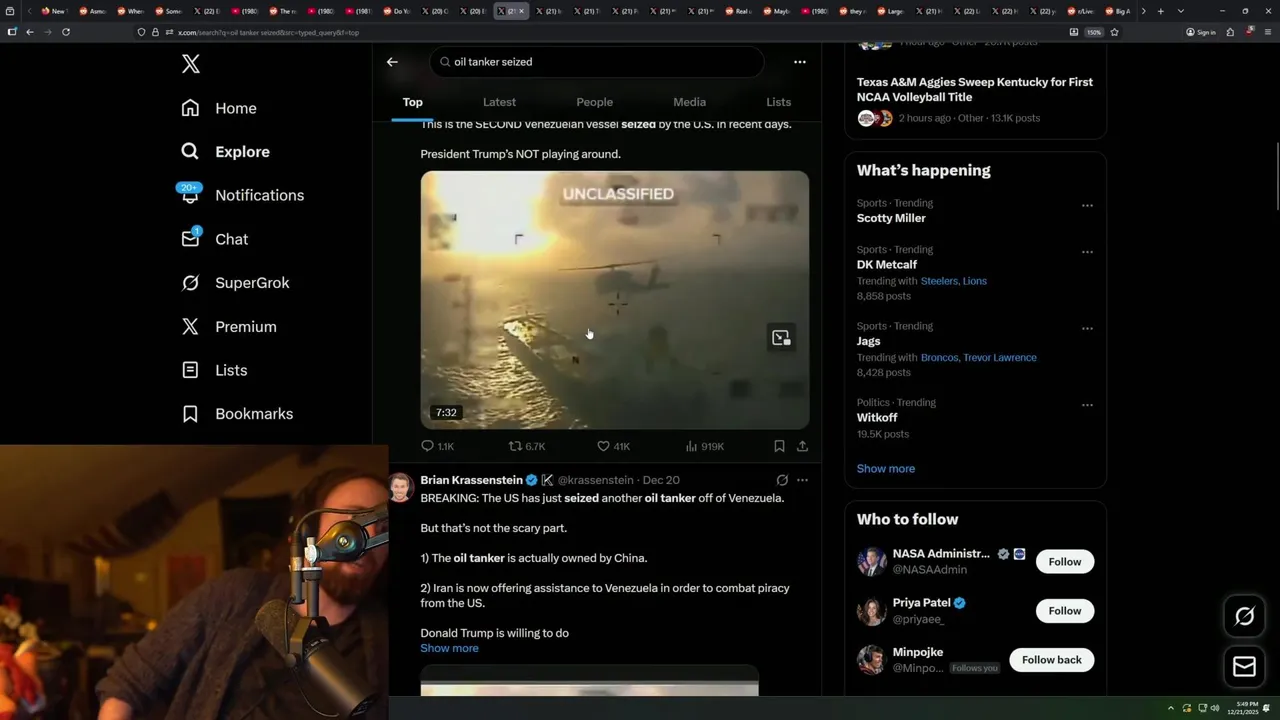Bookmark the video post
Viewport: 1280px width, 720px height.
point(779,446)
